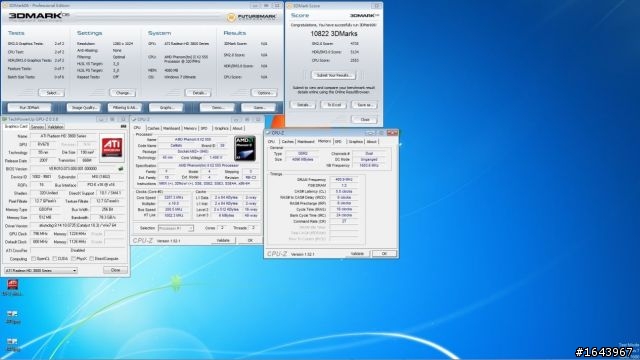Toggle the CUDA computing checkbox
640x360 pixels.
tap(55, 259)
